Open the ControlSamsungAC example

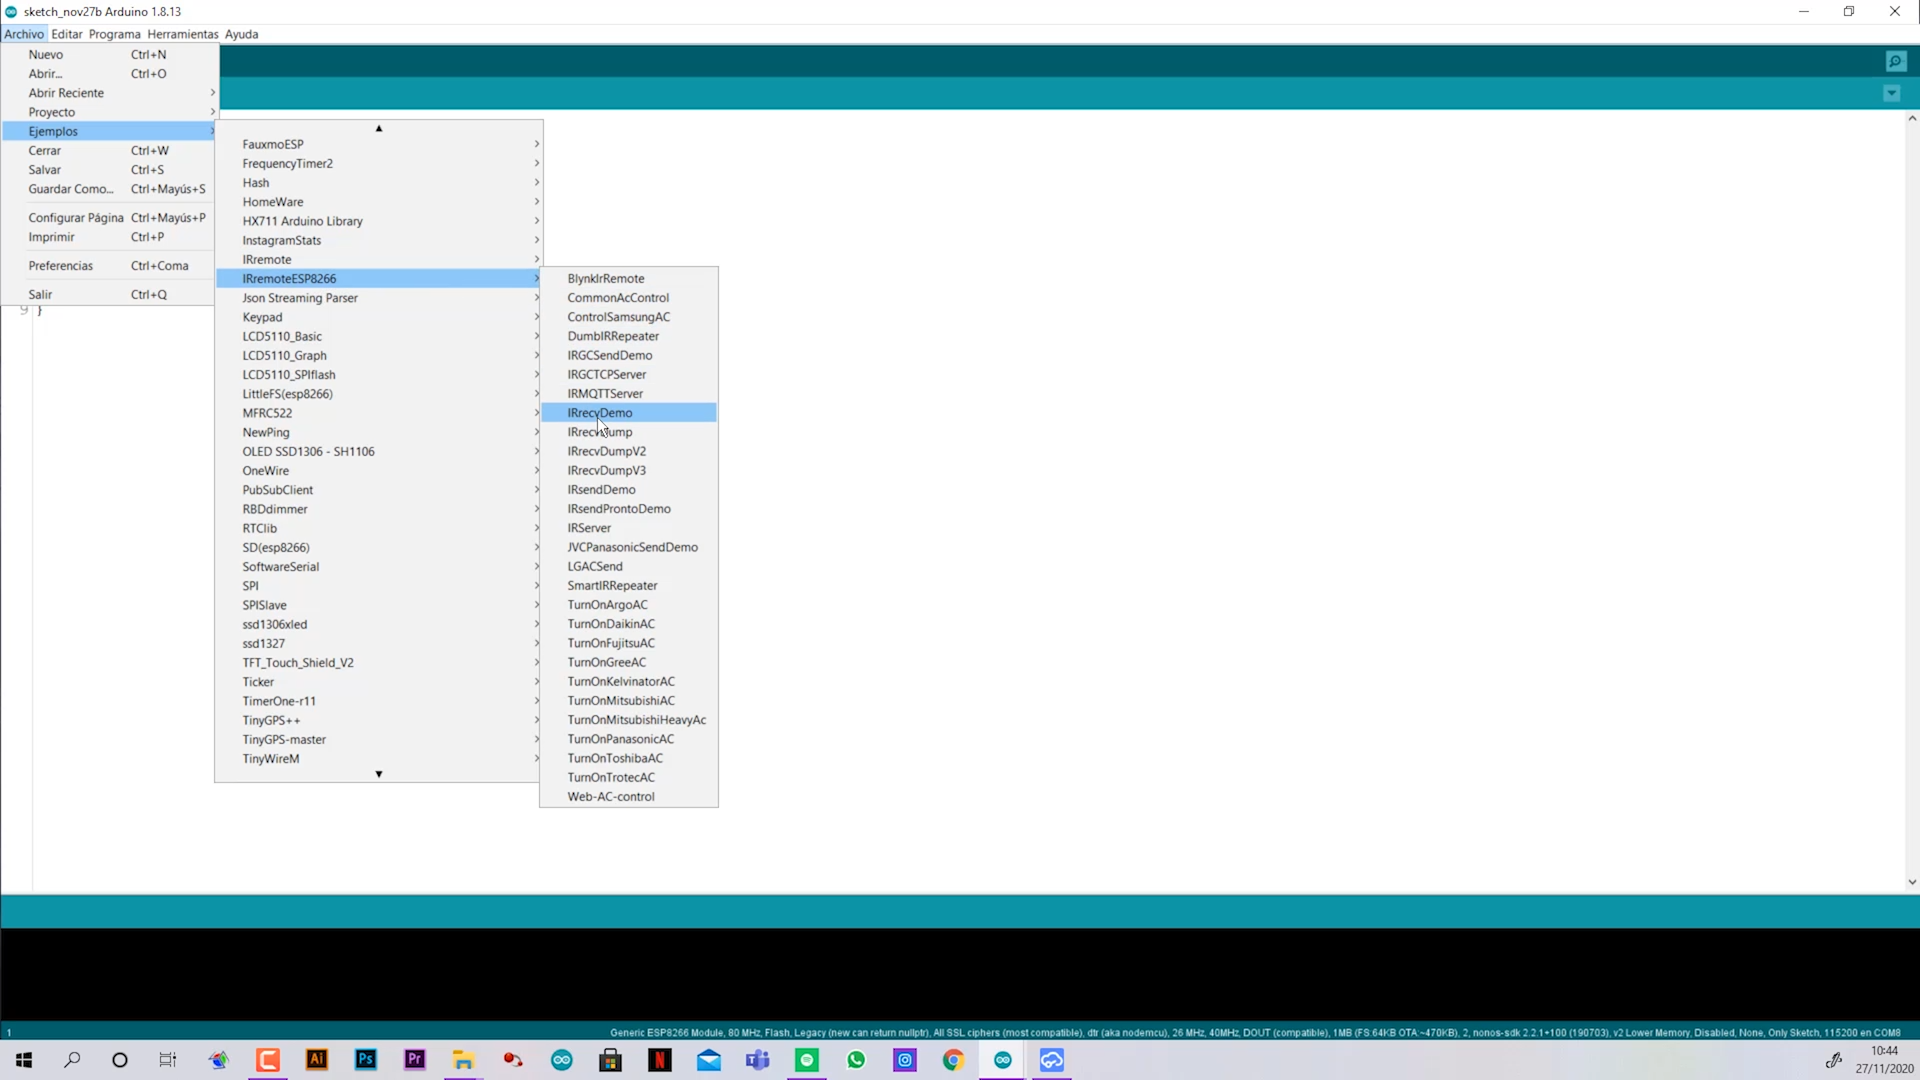coord(629,317)
